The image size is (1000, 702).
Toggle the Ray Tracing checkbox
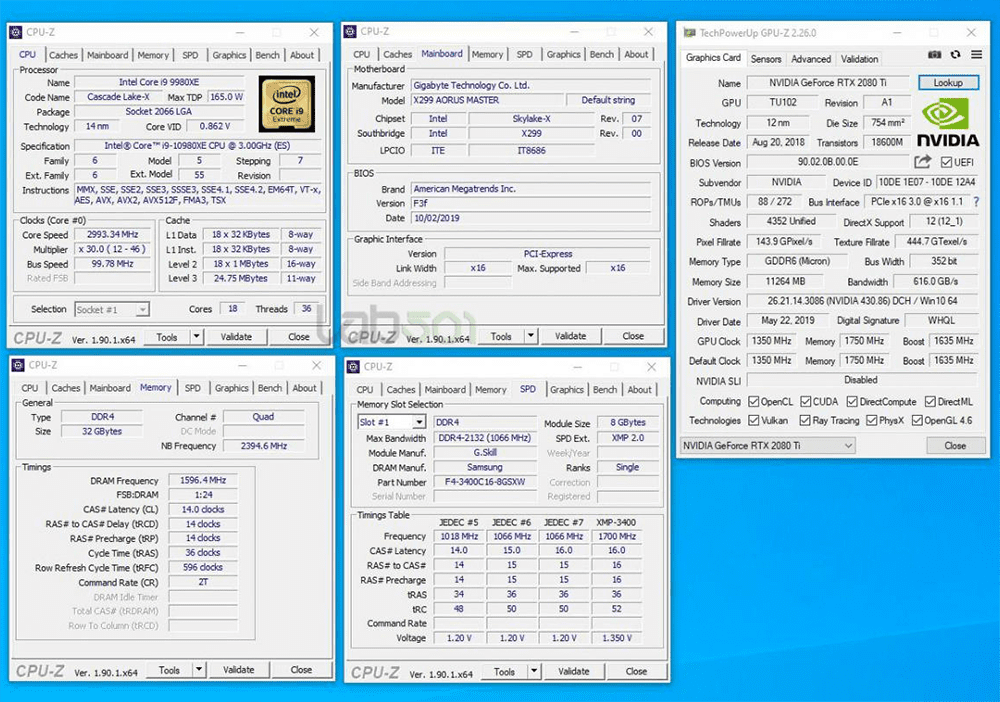(805, 420)
